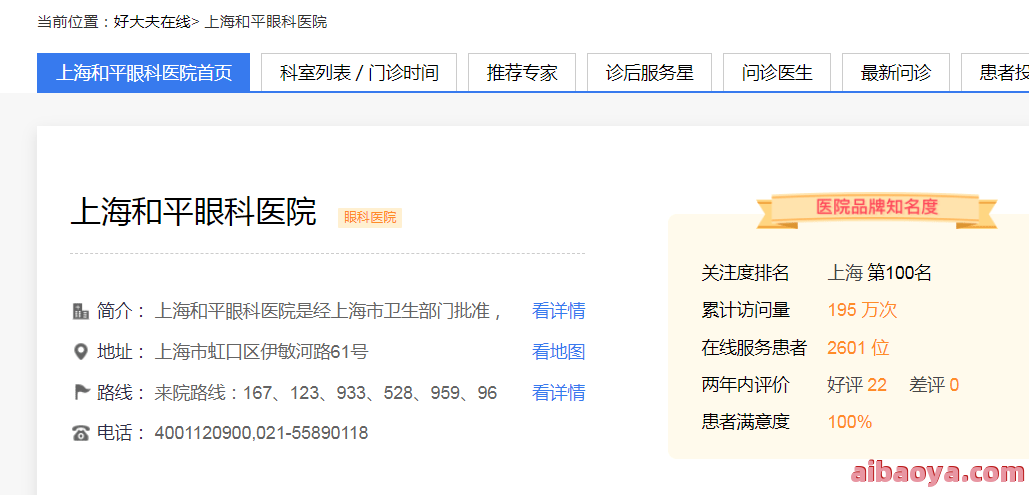
Task: Click the 100% satisfaction value
Action: tap(850, 421)
